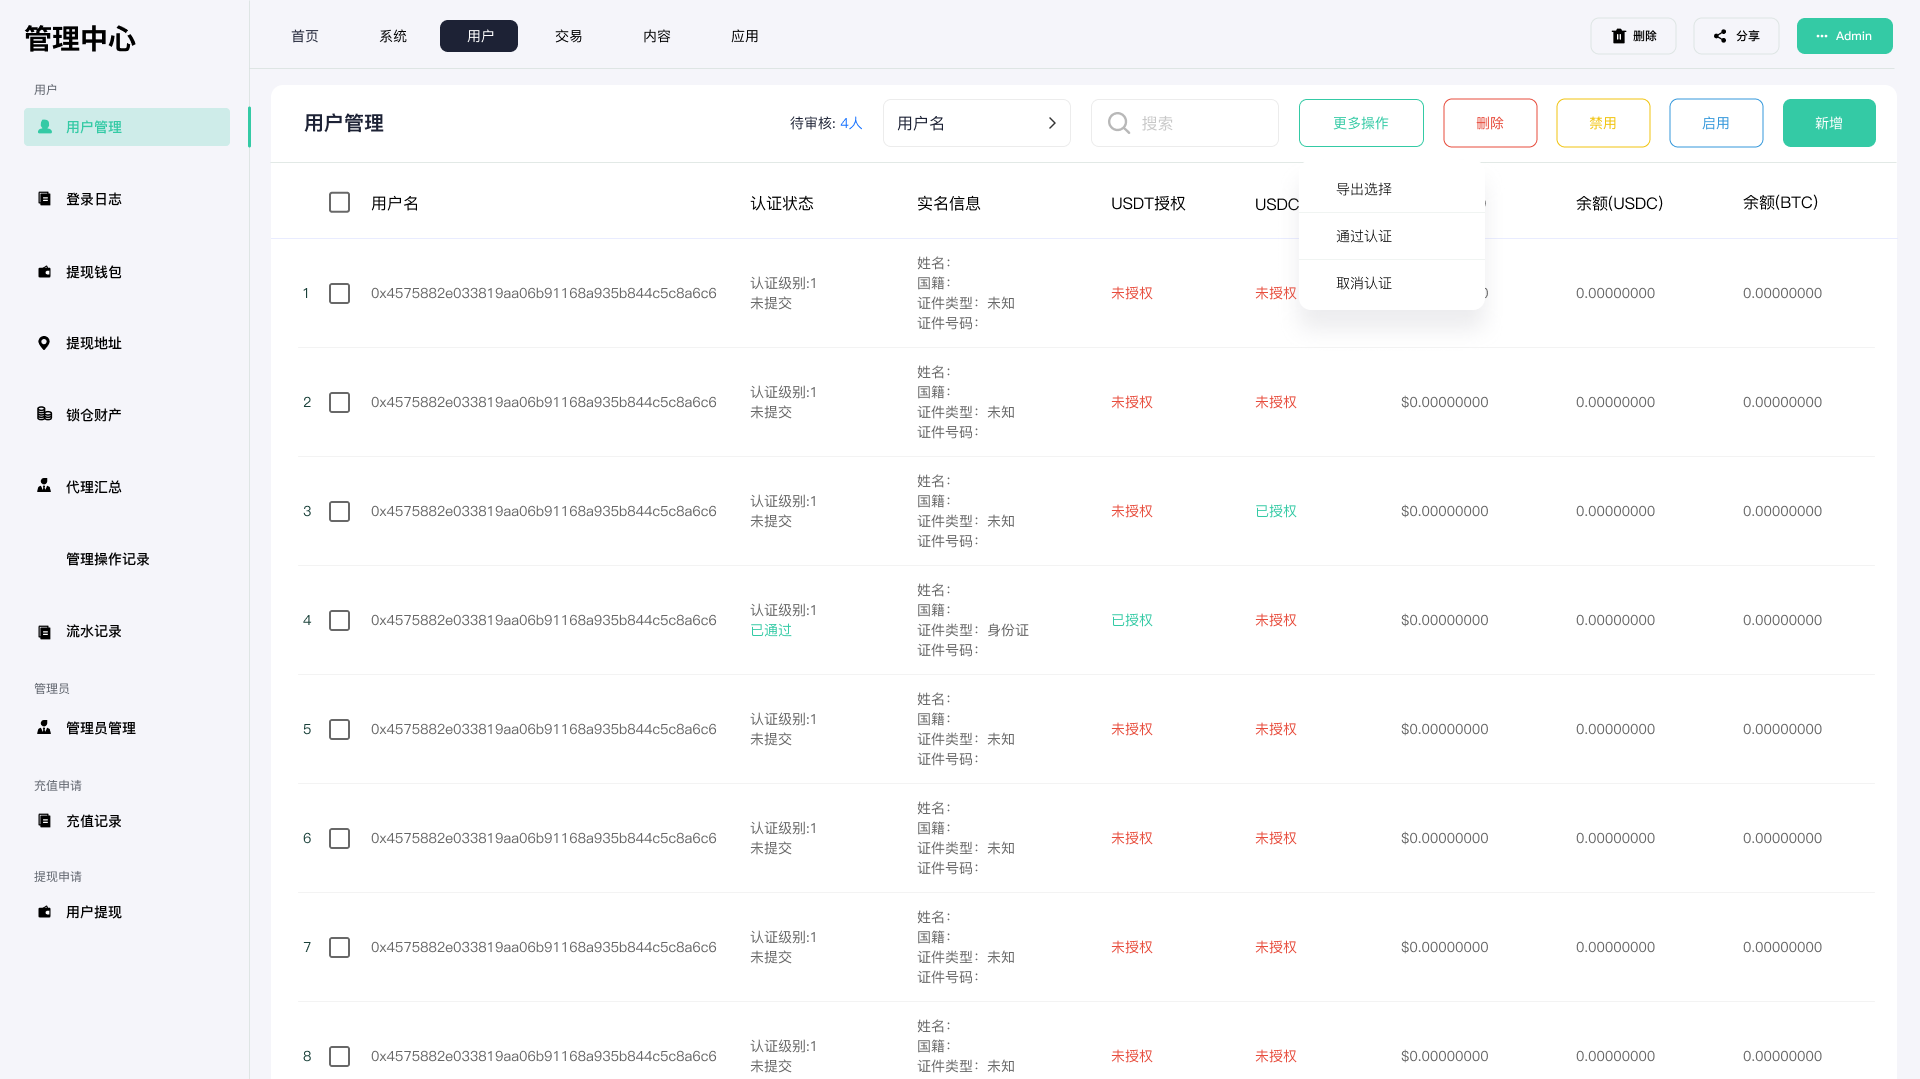1920x1079 pixels.
Task: Click the icon beside 充值记录
Action: tap(44, 821)
